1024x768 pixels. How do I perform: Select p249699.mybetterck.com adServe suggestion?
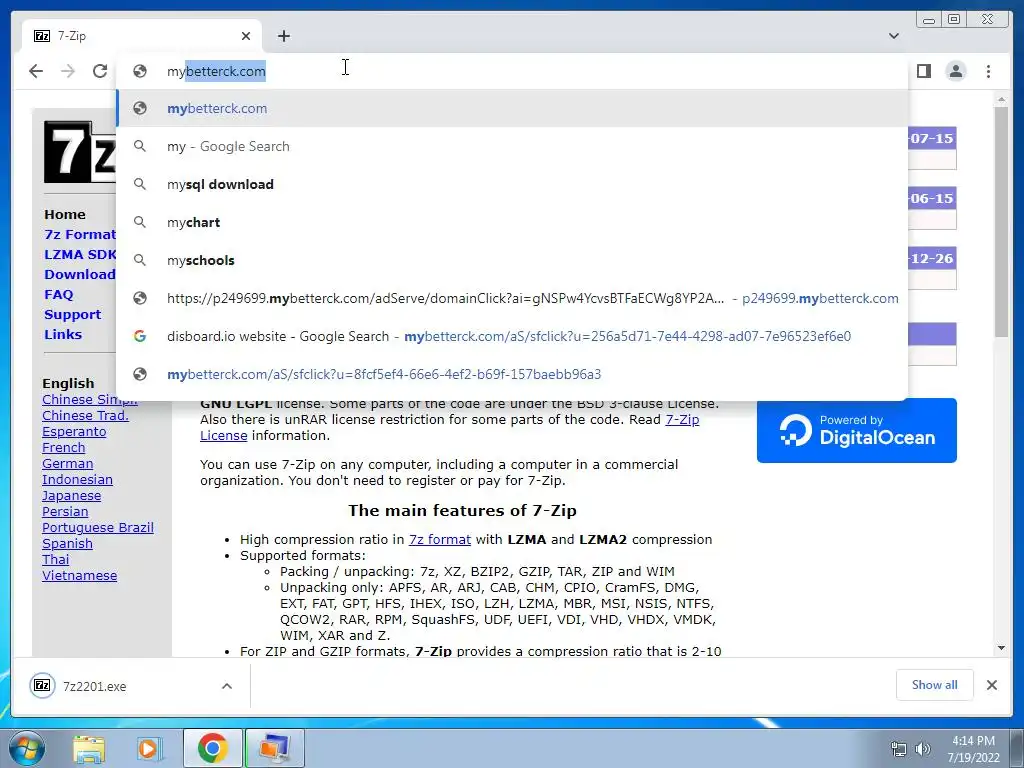coord(512,298)
